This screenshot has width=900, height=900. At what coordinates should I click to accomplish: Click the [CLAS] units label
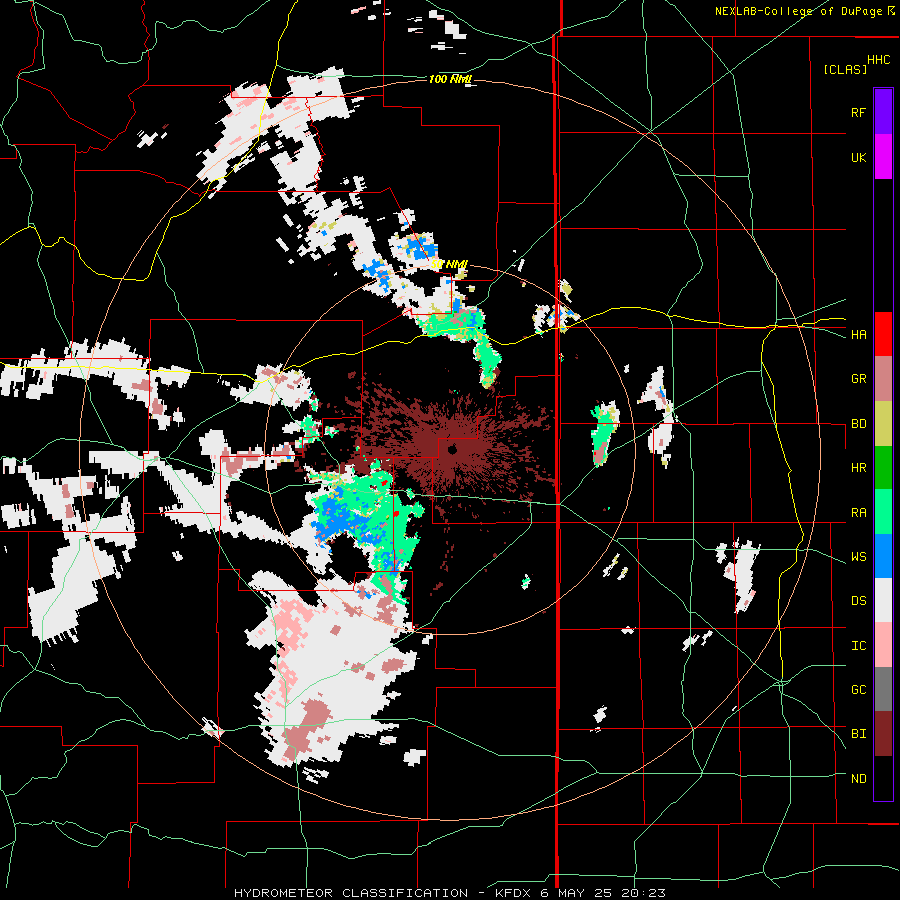[x=845, y=69]
